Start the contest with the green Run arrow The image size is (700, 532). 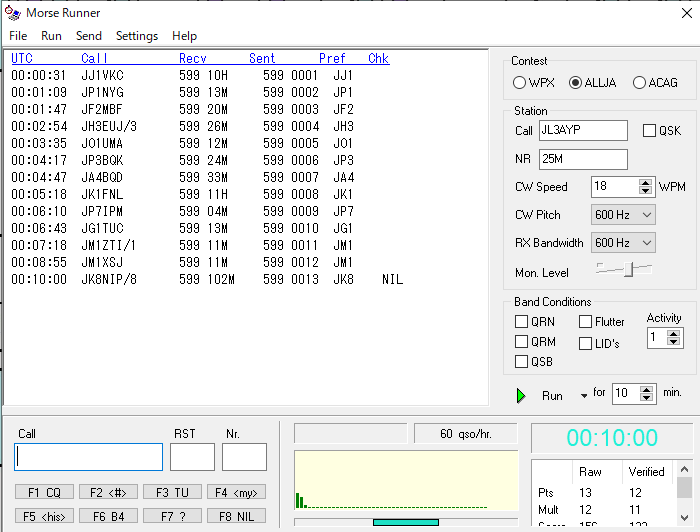point(521,395)
